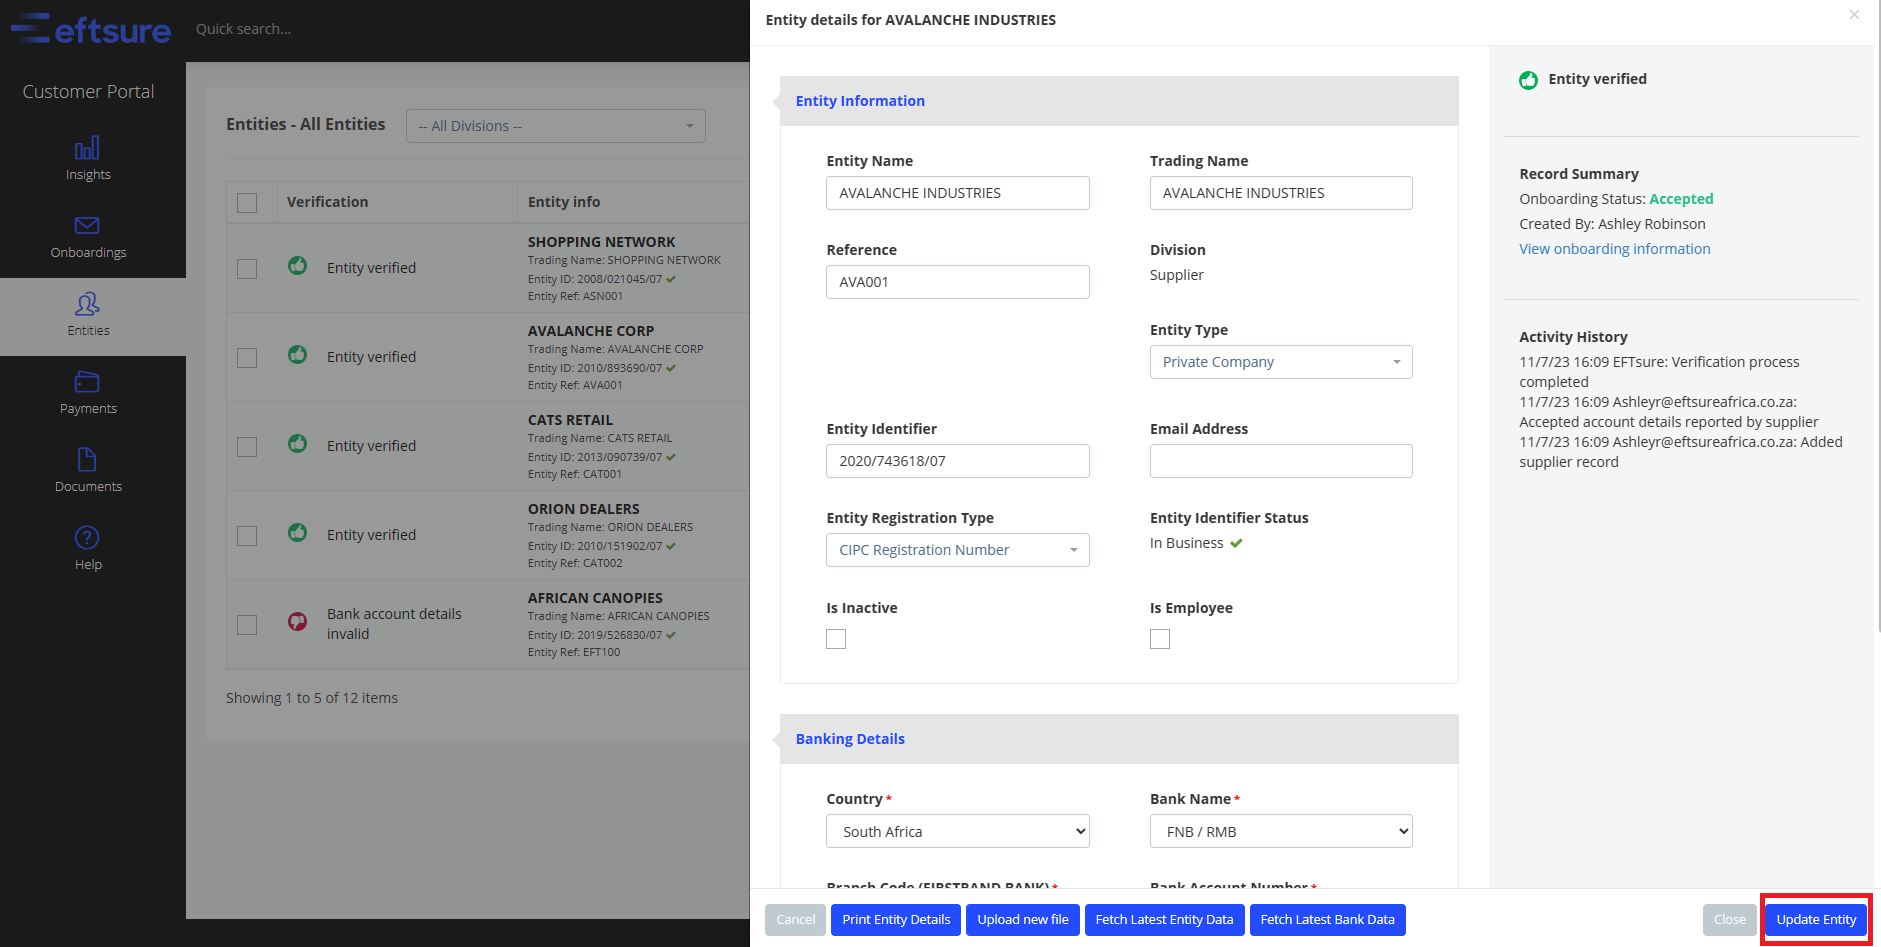This screenshot has height=947, width=1881.
Task: Click AFRICAN CANOPIES entity name
Action: 595,598
